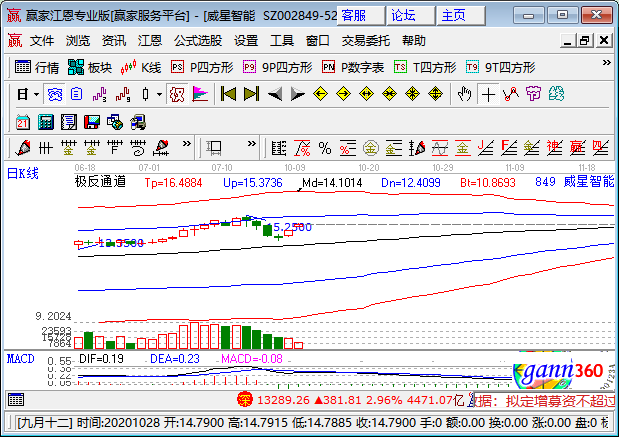The height and width of the screenshot is (437, 619).
Task: Open the candlestick chart type dropdown arrow
Action: [x=159, y=95]
